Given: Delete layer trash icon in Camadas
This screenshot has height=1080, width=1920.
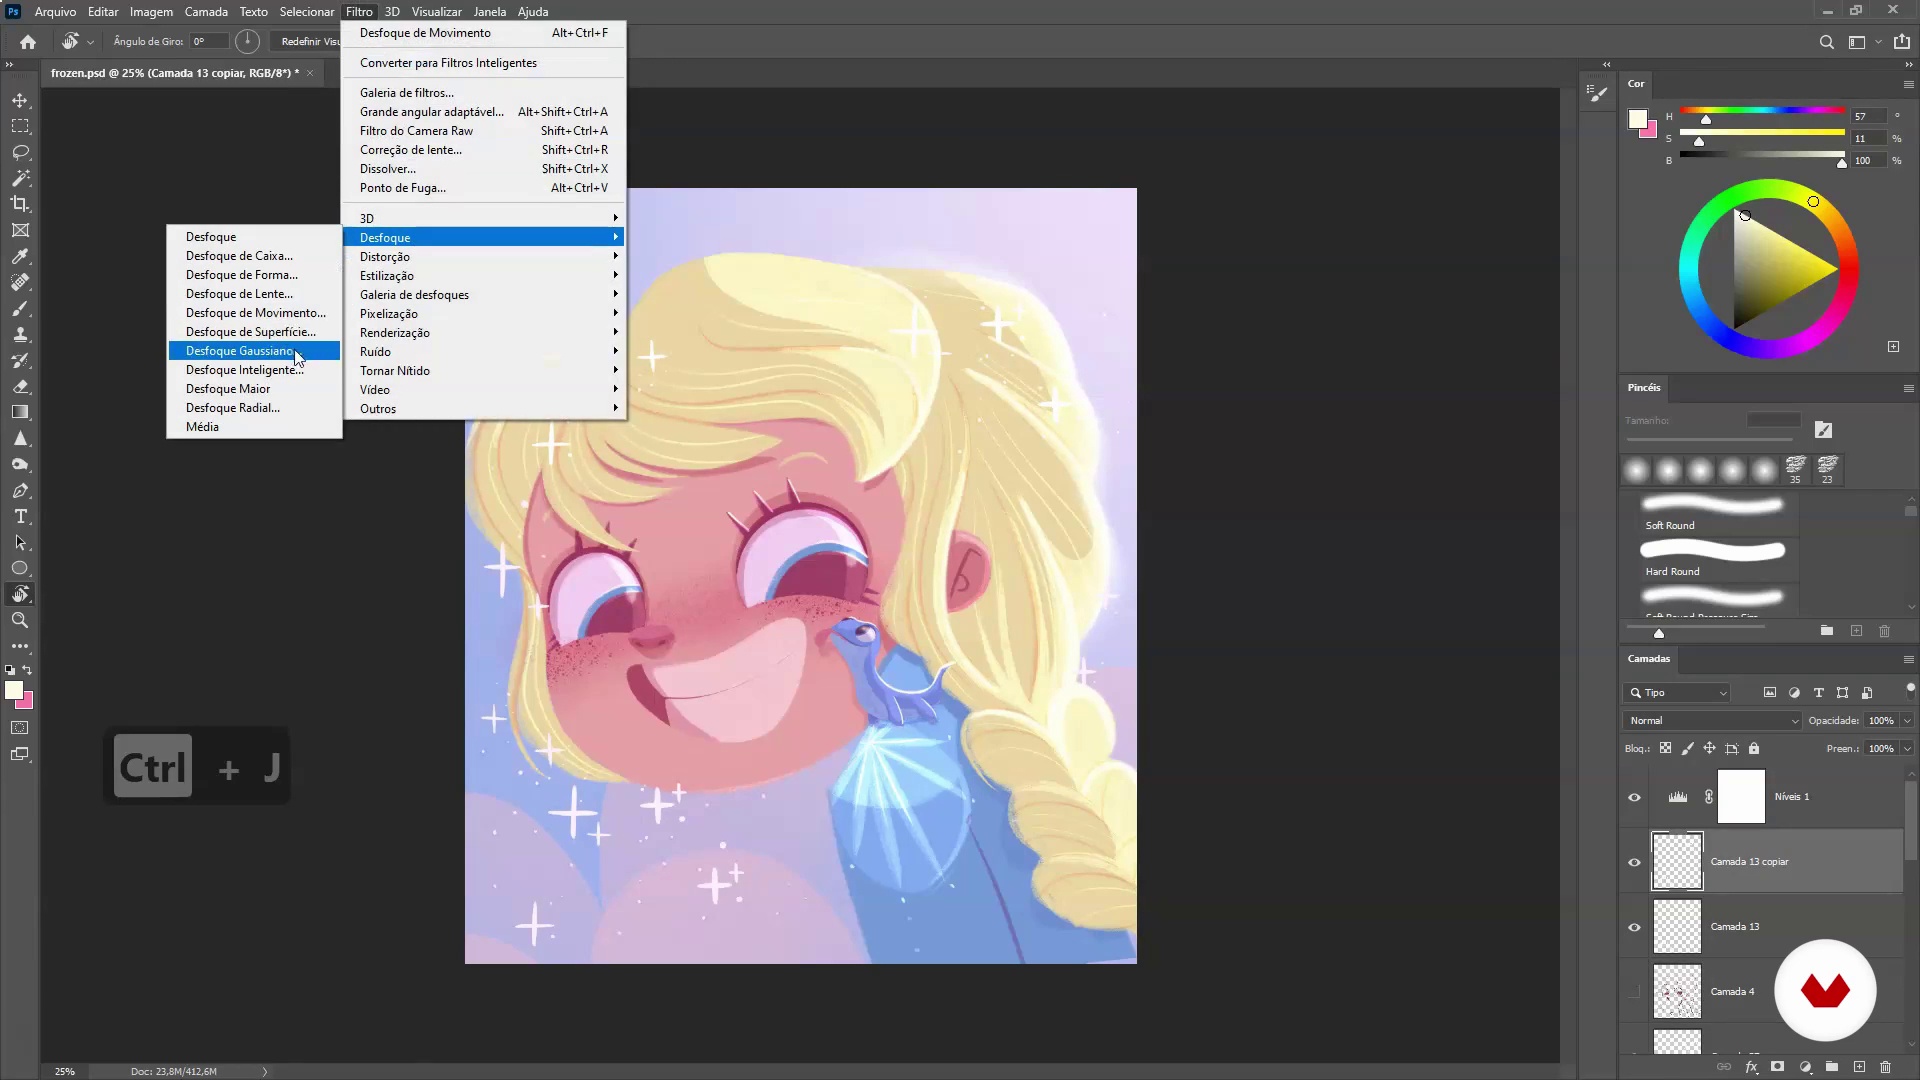Looking at the screenshot, I should click(x=1886, y=1067).
